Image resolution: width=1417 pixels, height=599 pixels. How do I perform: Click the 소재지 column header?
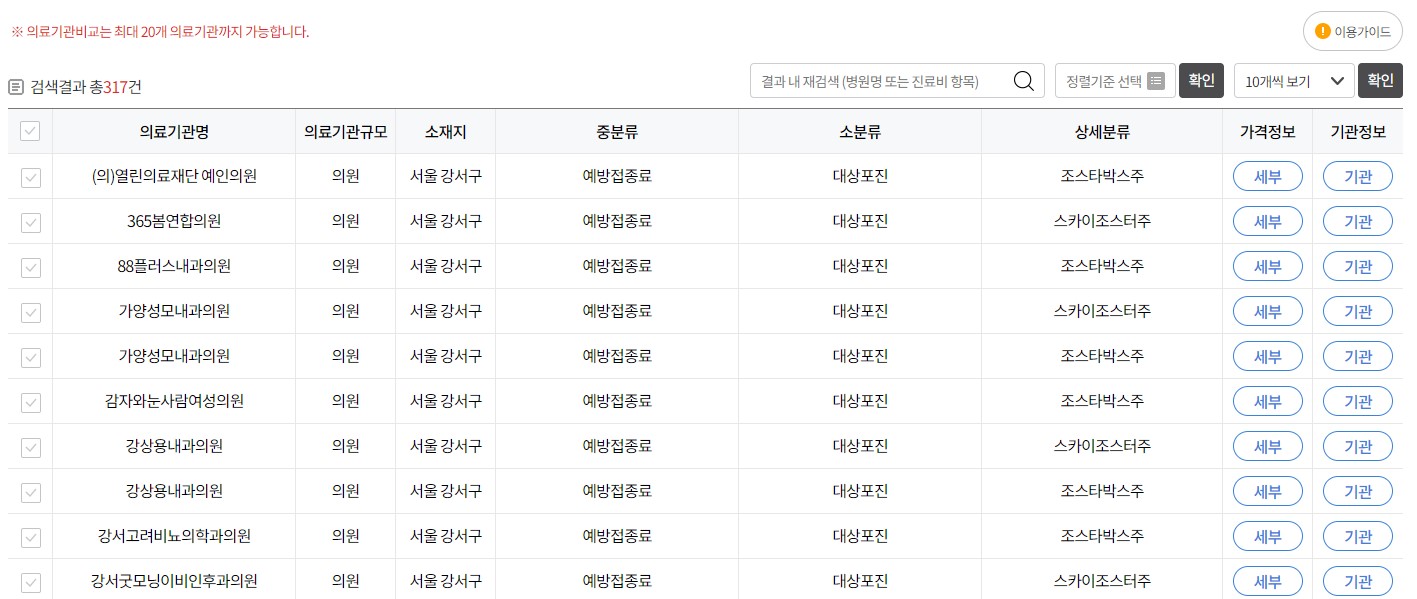click(x=445, y=132)
